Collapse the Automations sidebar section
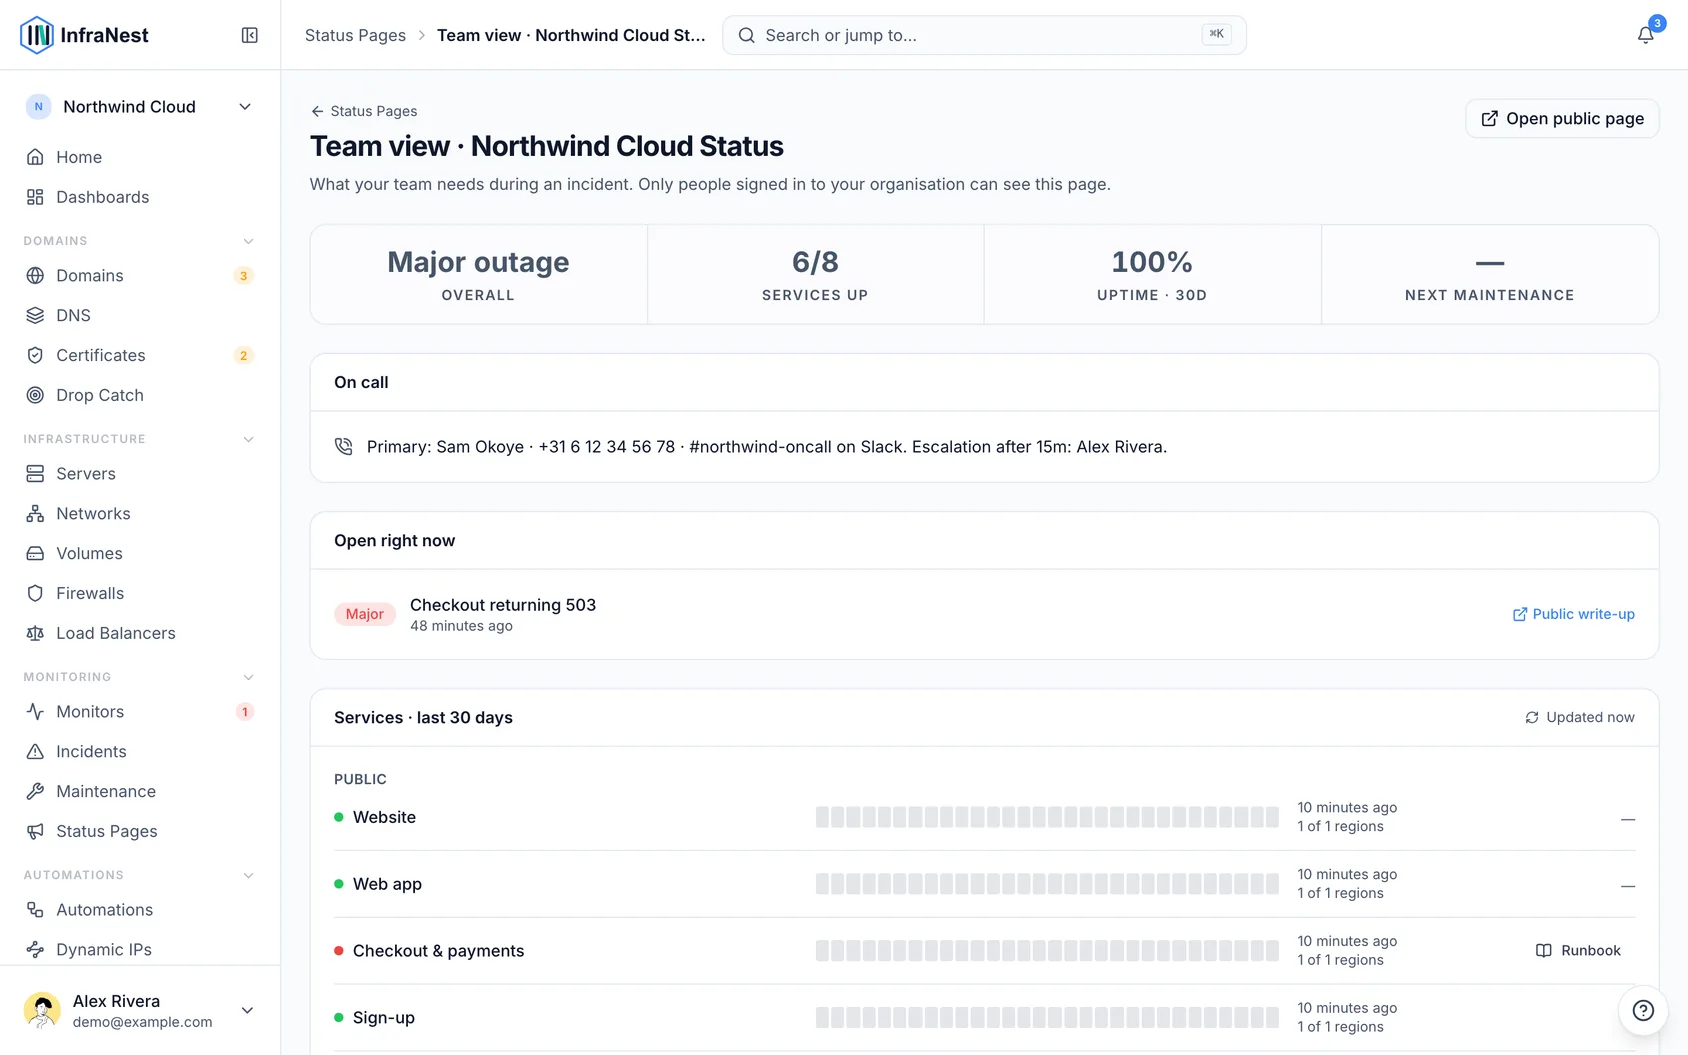Viewport: 1688px width, 1055px height. click(248, 875)
